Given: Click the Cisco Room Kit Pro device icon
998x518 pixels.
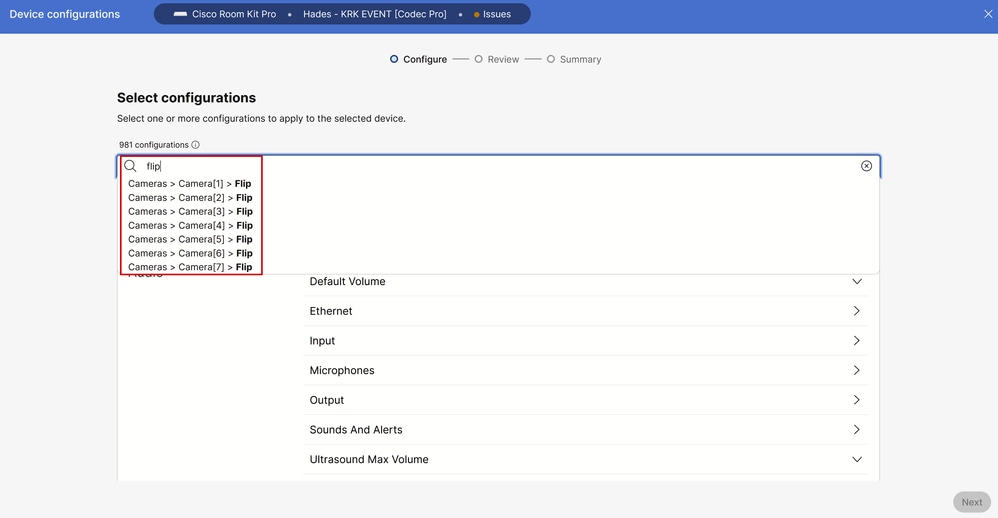Looking at the screenshot, I should click(180, 14).
